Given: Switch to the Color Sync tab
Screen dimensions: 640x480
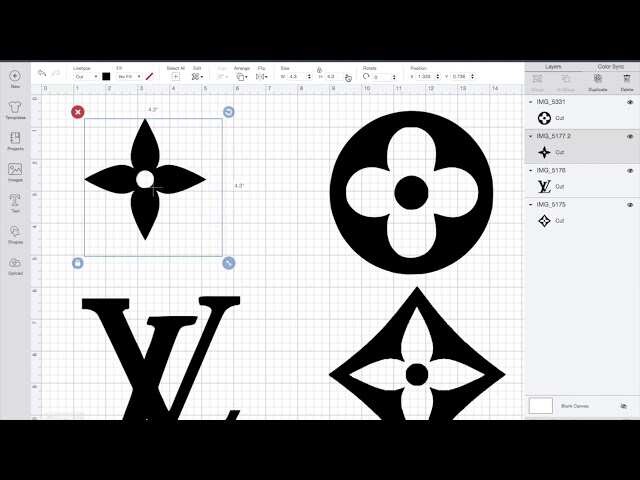Looking at the screenshot, I should click(x=611, y=67).
